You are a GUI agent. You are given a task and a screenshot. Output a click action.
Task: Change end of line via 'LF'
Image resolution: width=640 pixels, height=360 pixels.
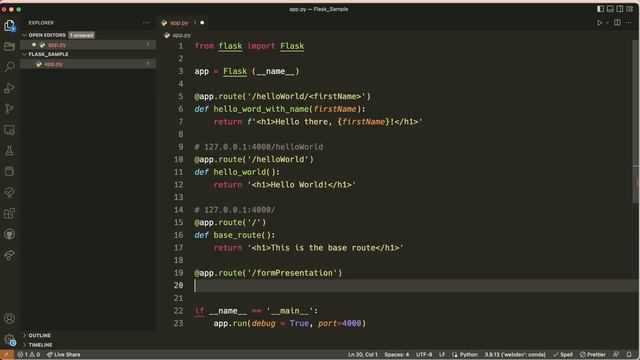[x=442, y=355]
